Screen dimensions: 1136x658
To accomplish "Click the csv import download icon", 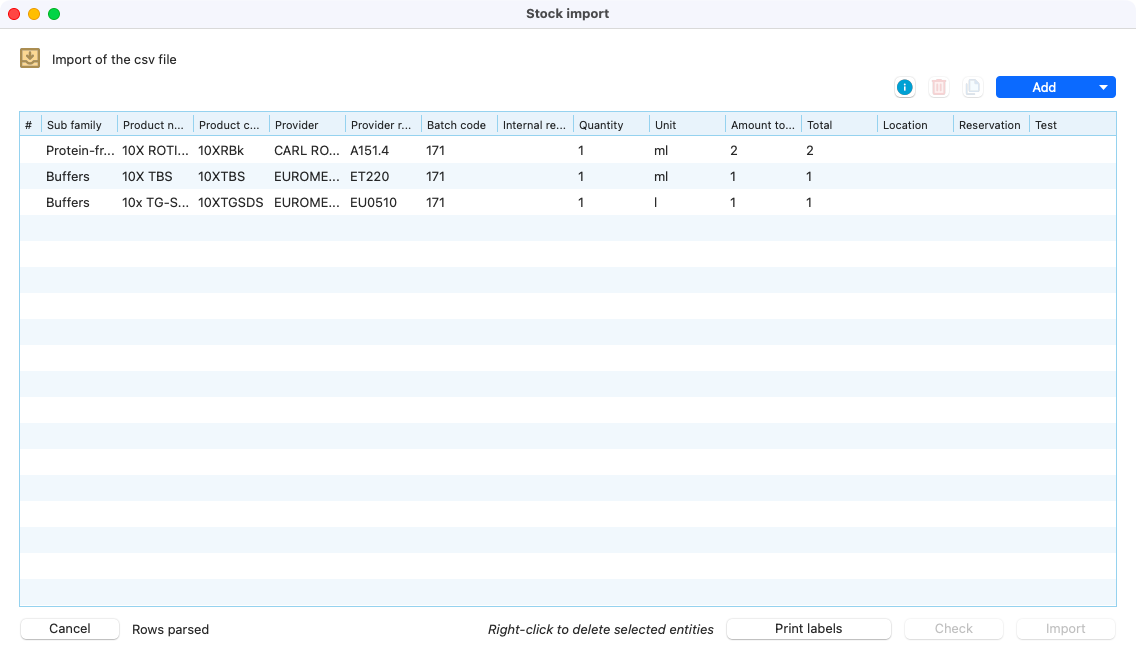I will (30, 58).
